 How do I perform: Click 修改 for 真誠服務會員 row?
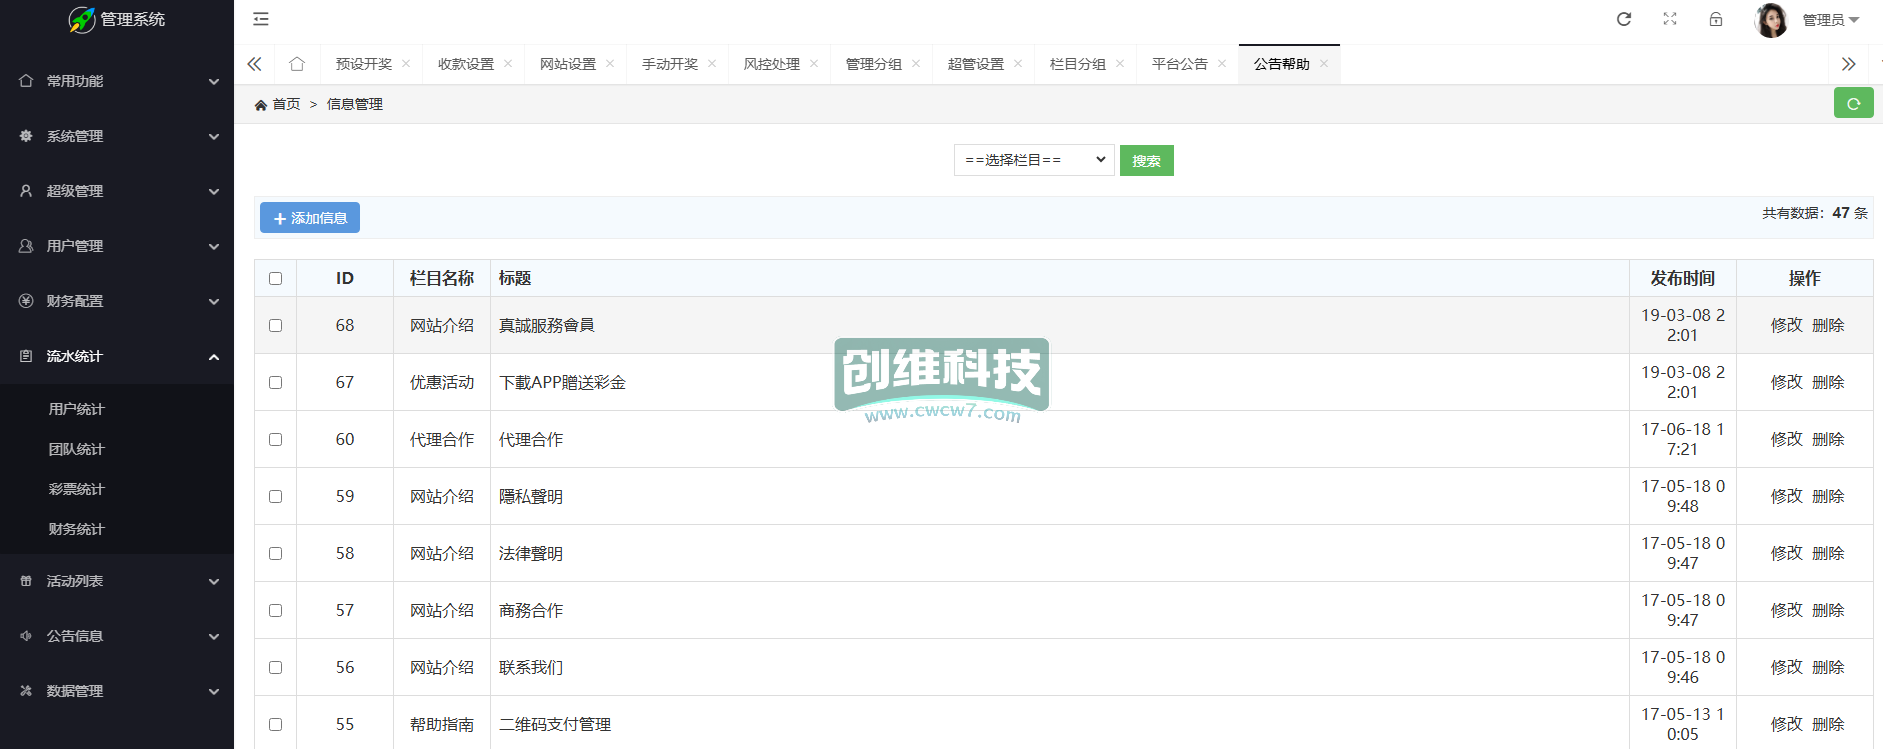click(x=1786, y=325)
